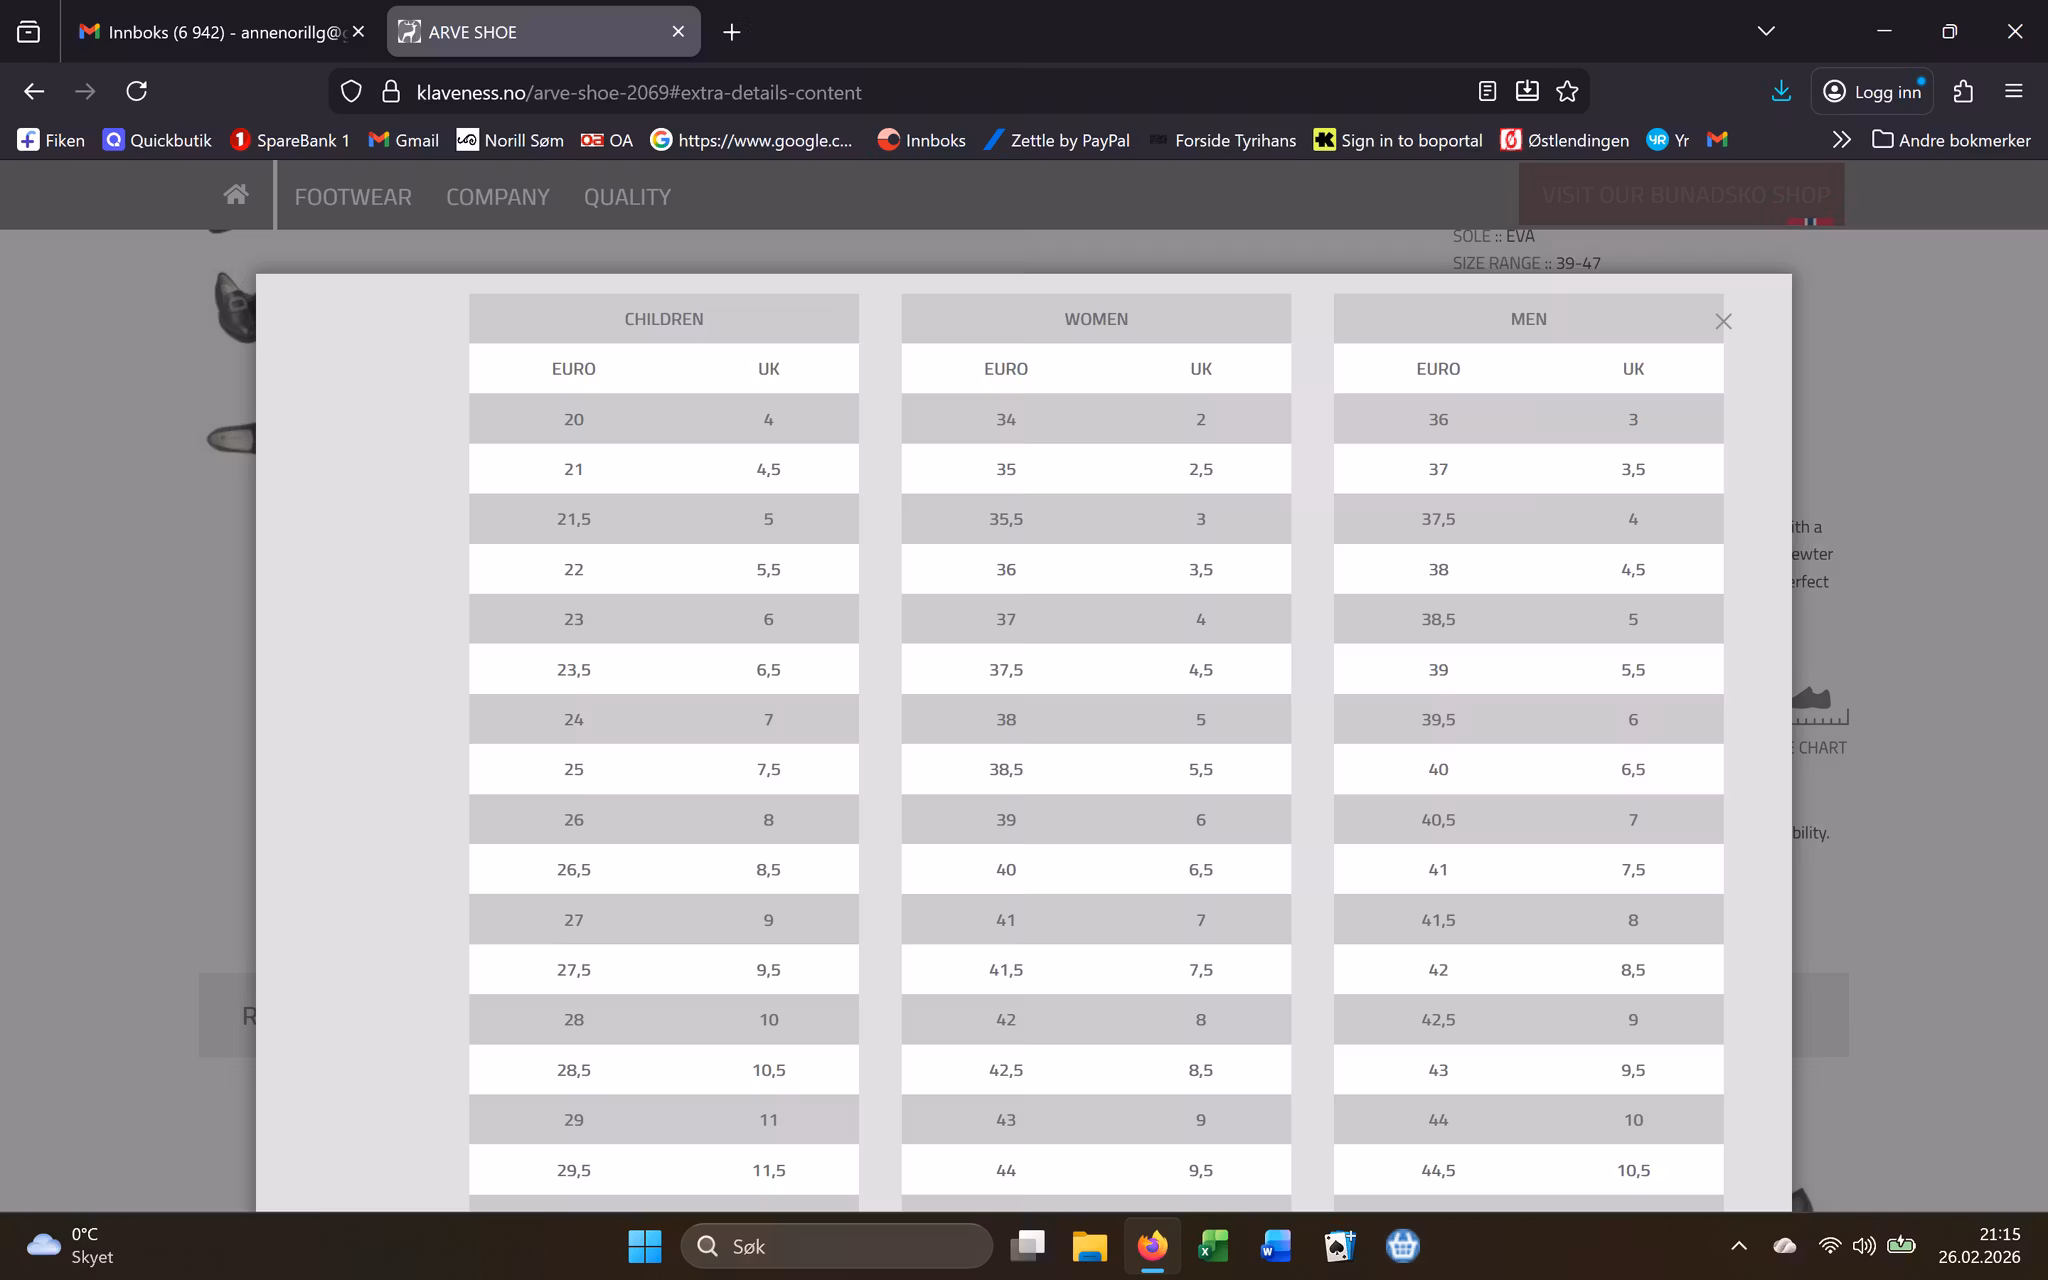Toggle reader view icon in address bar

[1487, 92]
